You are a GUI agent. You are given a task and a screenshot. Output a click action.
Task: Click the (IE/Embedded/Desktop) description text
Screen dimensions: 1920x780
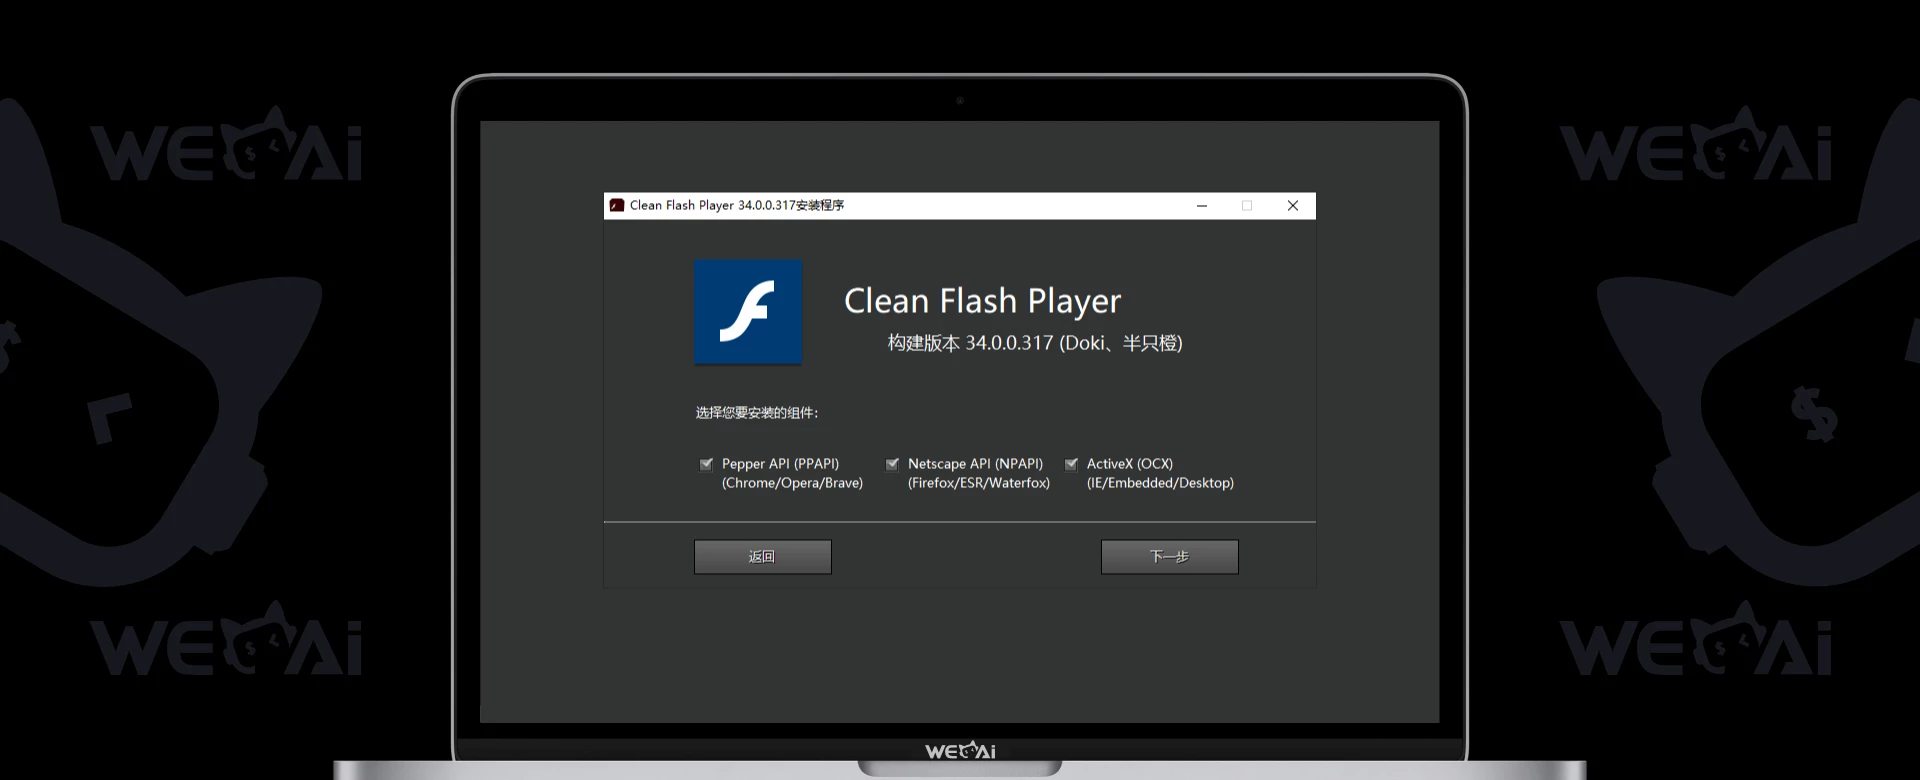pyautogui.click(x=1160, y=483)
